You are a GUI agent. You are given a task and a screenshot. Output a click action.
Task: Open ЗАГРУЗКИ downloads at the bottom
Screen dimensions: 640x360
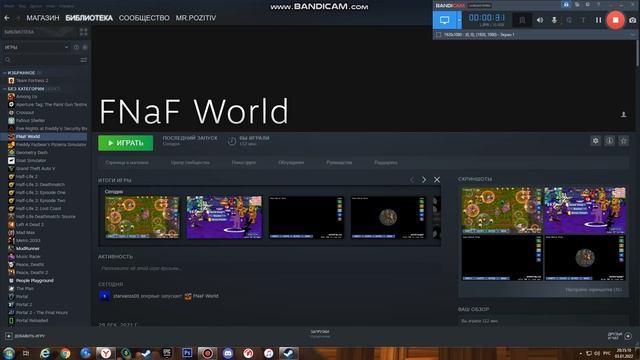(320, 333)
